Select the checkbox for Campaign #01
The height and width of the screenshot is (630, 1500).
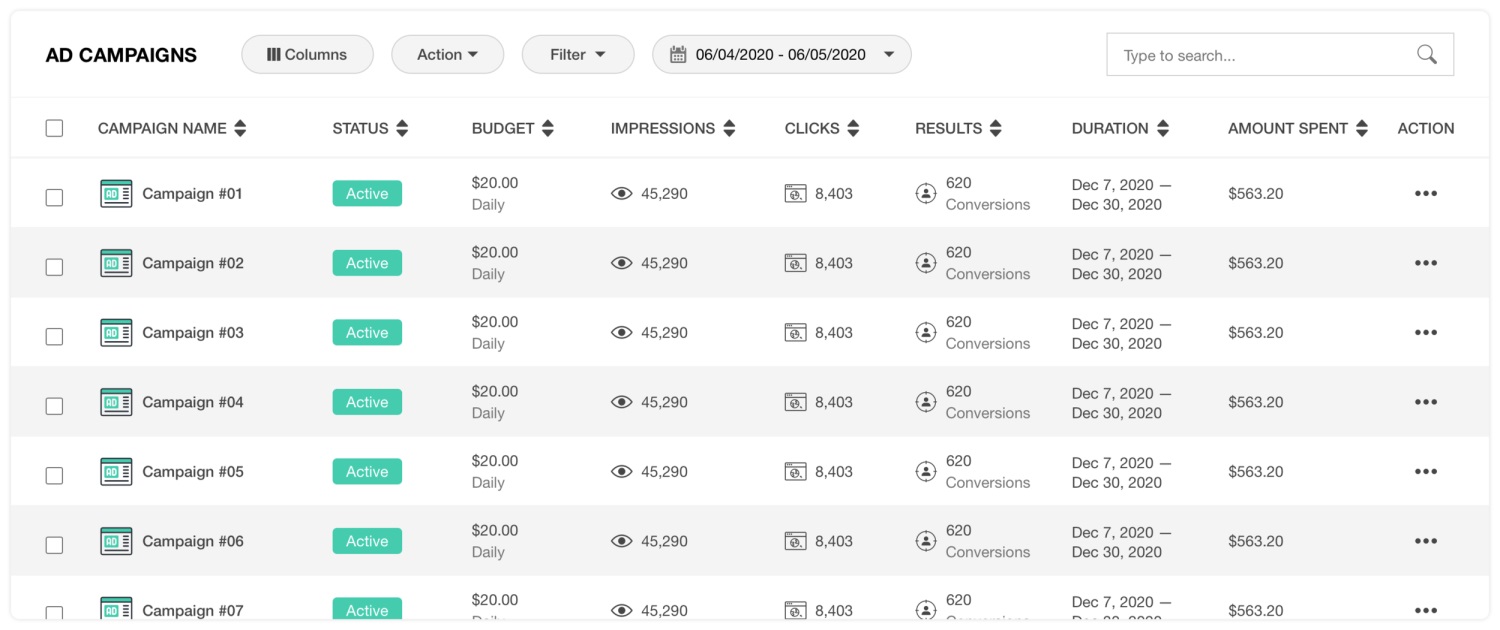pos(54,197)
